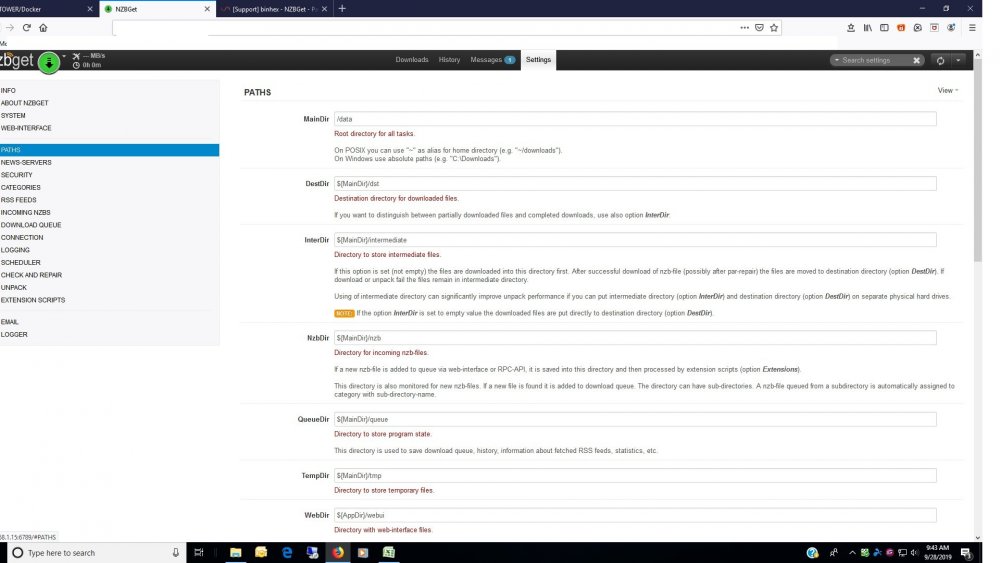This screenshot has height=563, width=1000.
Task: Clear the Search settings box with the X
Action: 916,60
